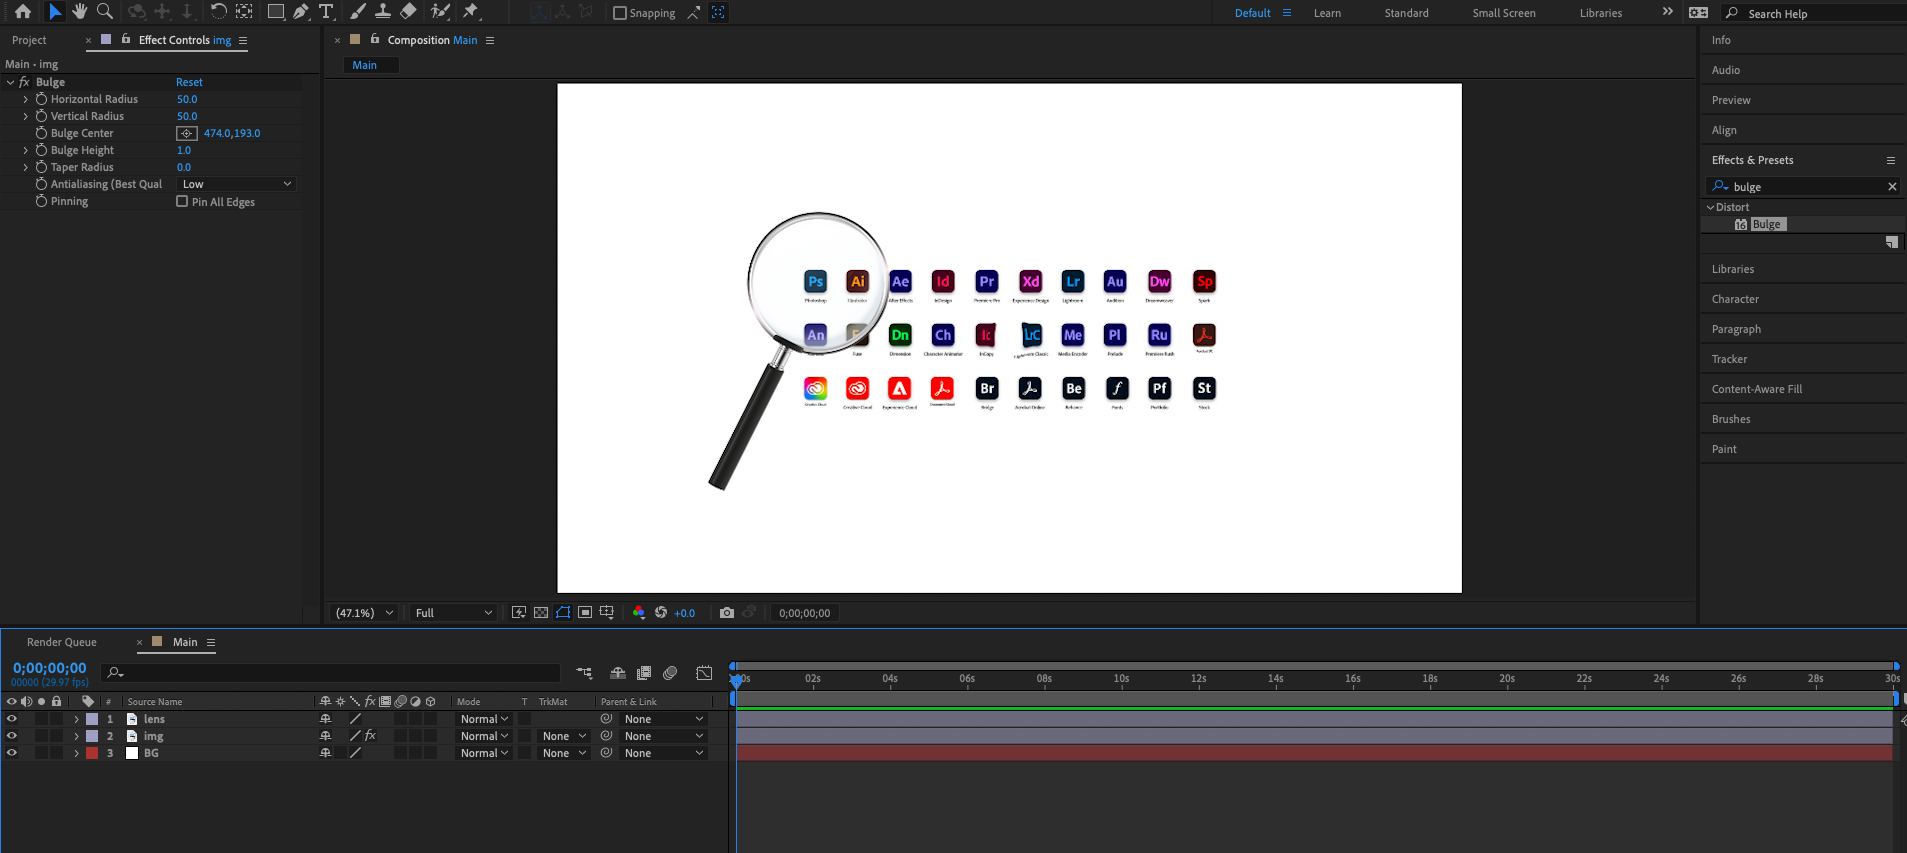Select the Puppet Pin tool
Screen dimensions: 1907x853
click(471, 12)
